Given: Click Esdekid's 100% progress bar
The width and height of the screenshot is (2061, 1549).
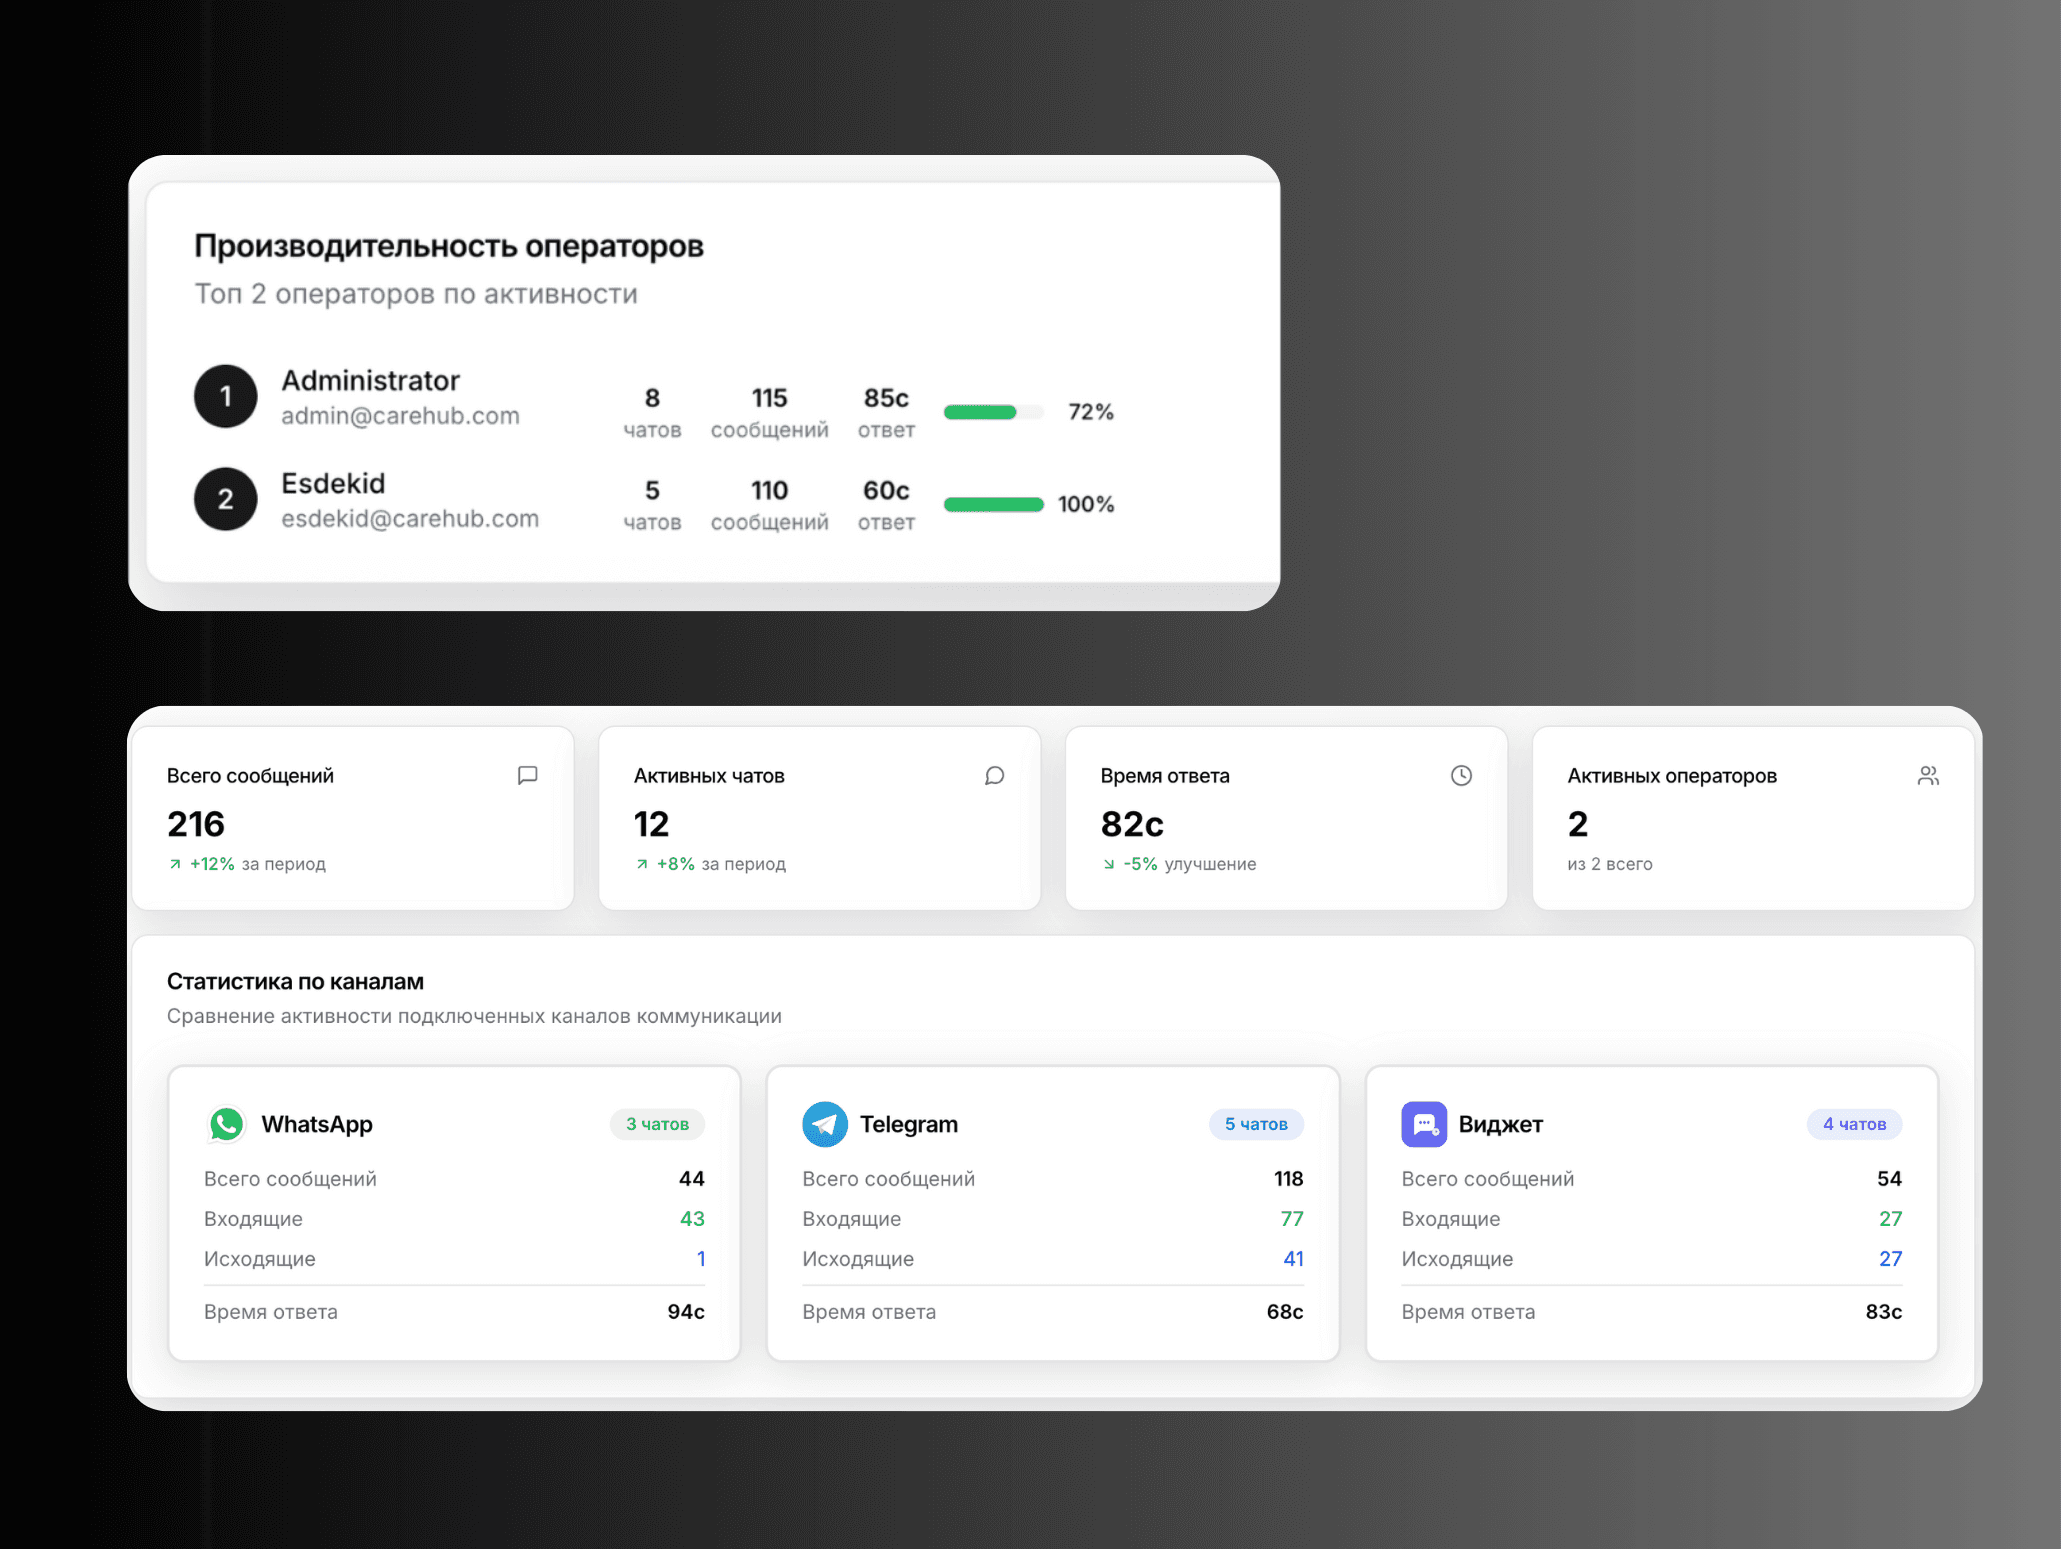Looking at the screenshot, I should click(994, 504).
